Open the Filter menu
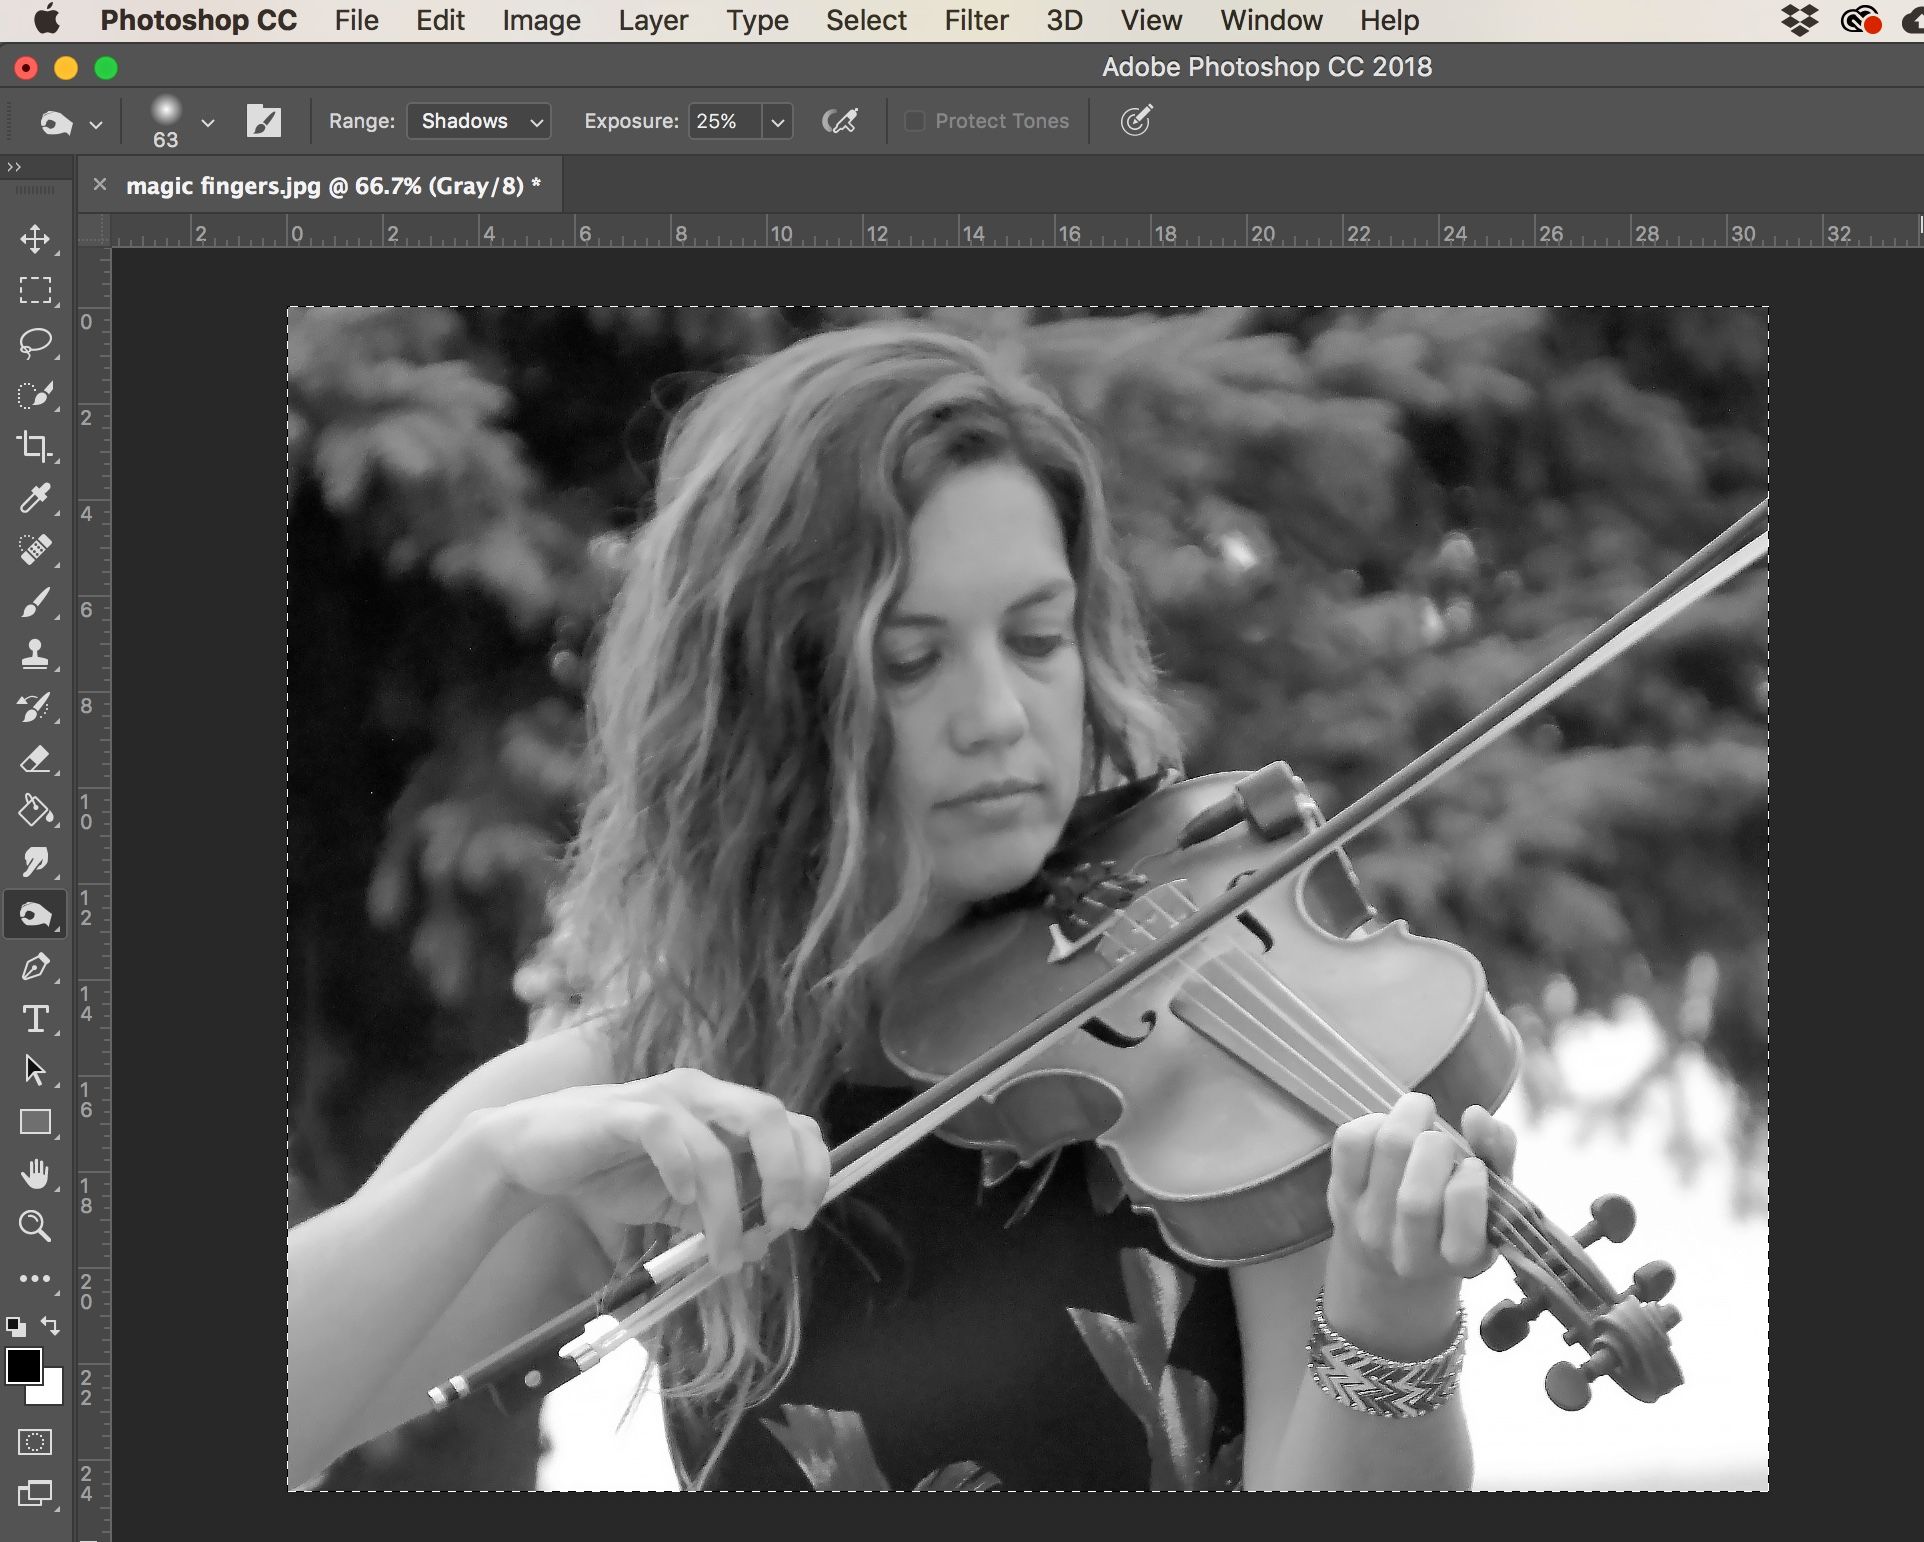Image resolution: width=1924 pixels, height=1542 pixels. pyautogui.click(x=976, y=20)
